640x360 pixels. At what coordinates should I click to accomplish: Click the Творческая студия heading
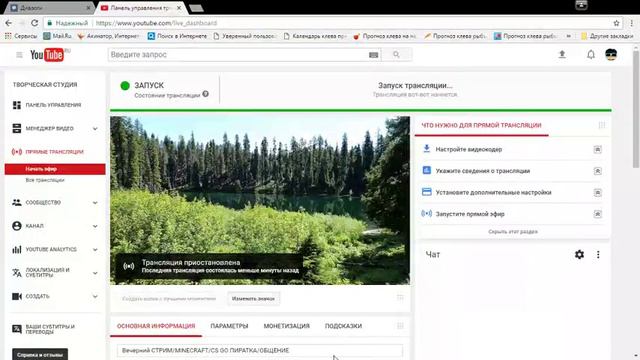(45, 84)
